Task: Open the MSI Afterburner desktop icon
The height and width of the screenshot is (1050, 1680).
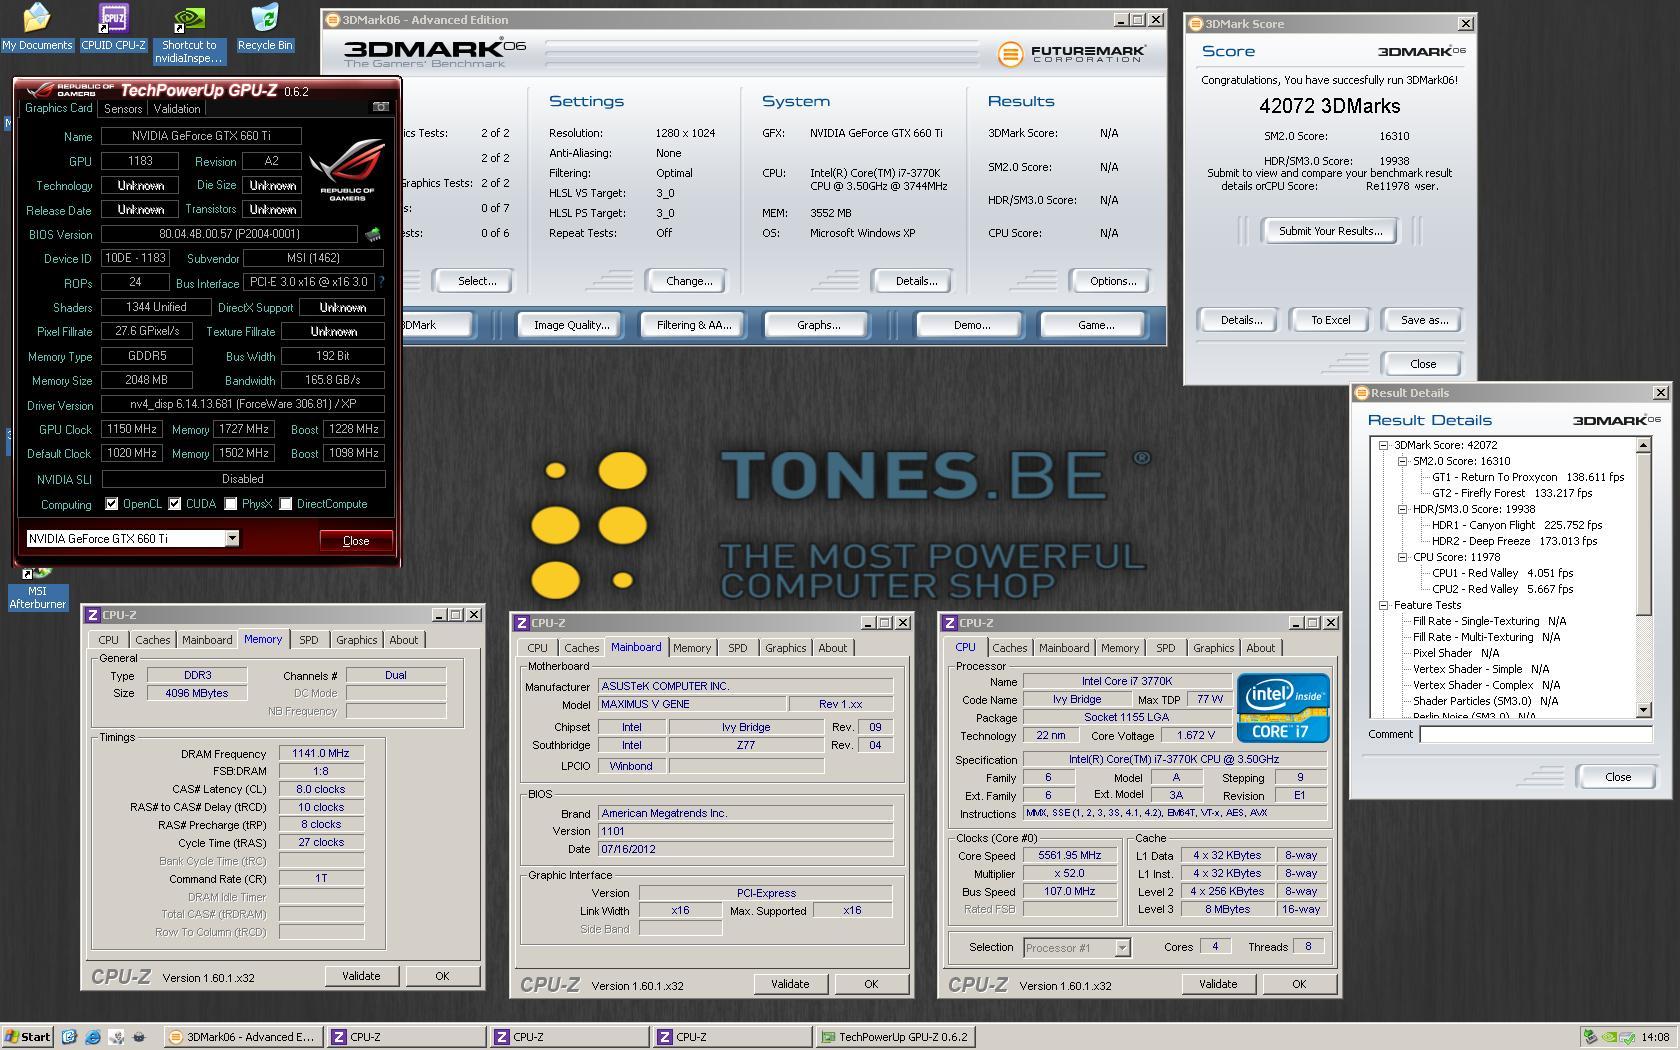Action: (x=37, y=589)
